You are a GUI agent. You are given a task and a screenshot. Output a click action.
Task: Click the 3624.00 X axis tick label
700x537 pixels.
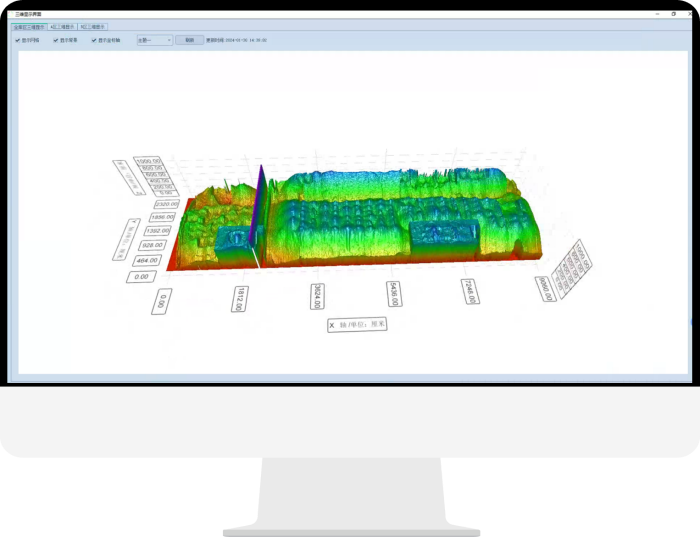coord(317,297)
